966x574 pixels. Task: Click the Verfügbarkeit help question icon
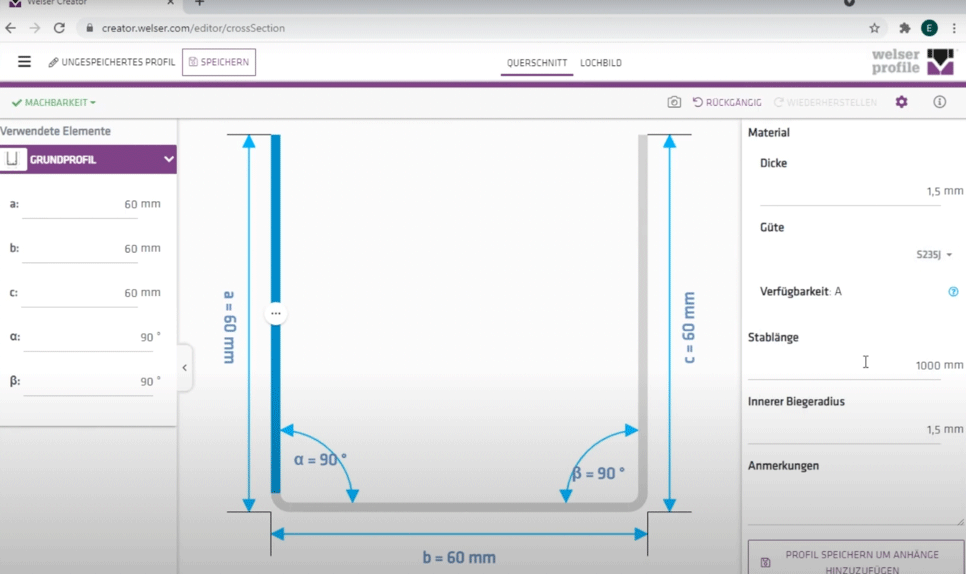tap(953, 292)
